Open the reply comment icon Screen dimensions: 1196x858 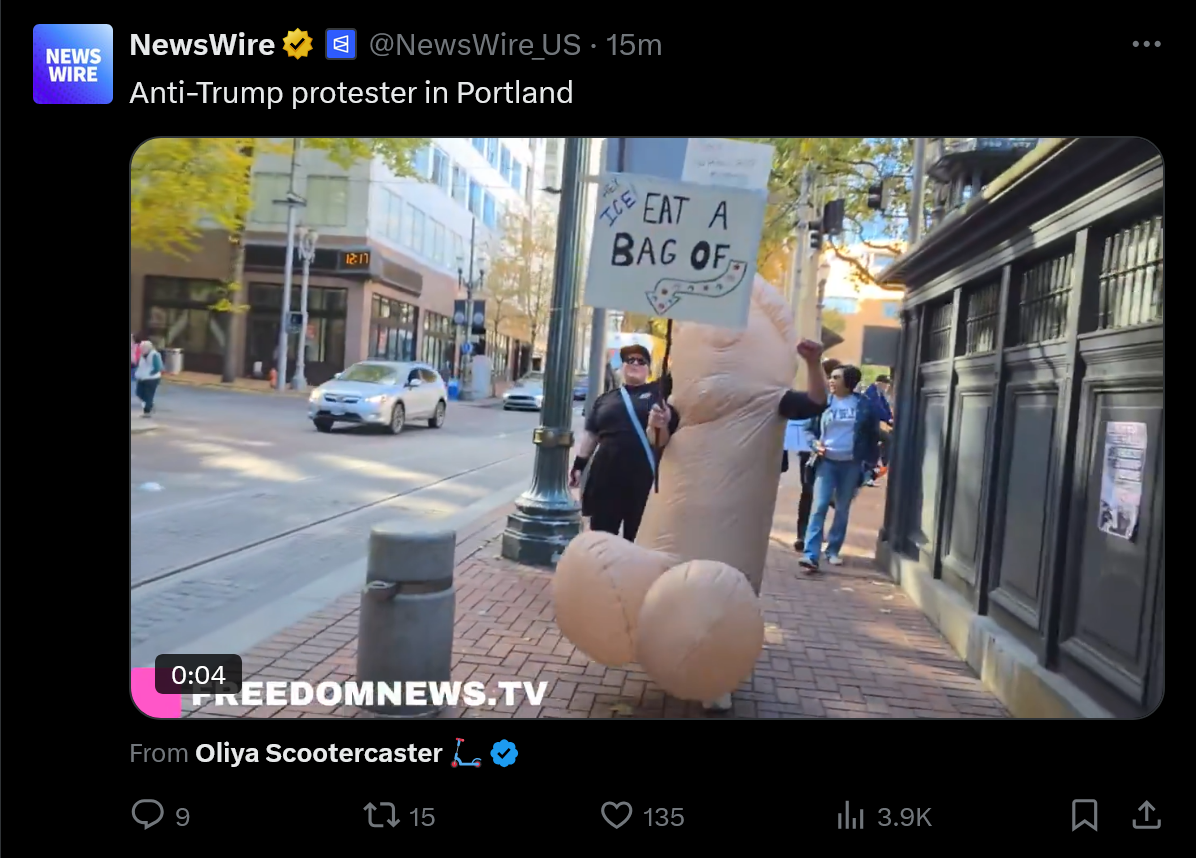pos(148,815)
